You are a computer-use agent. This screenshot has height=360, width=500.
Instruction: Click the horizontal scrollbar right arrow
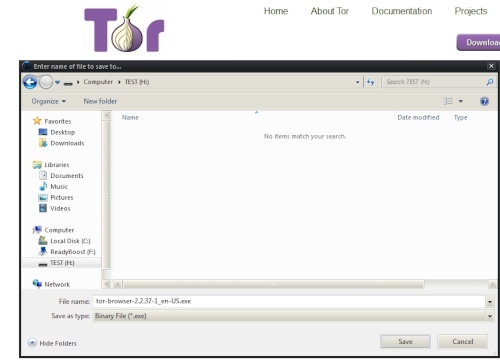pyautogui.click(x=492, y=285)
